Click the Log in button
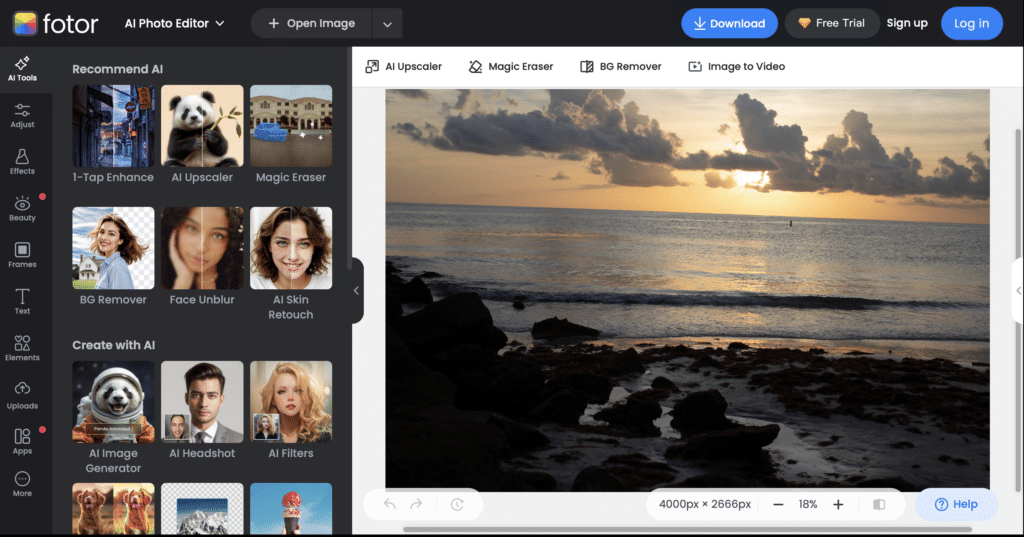The width and height of the screenshot is (1024, 537). [x=971, y=24]
